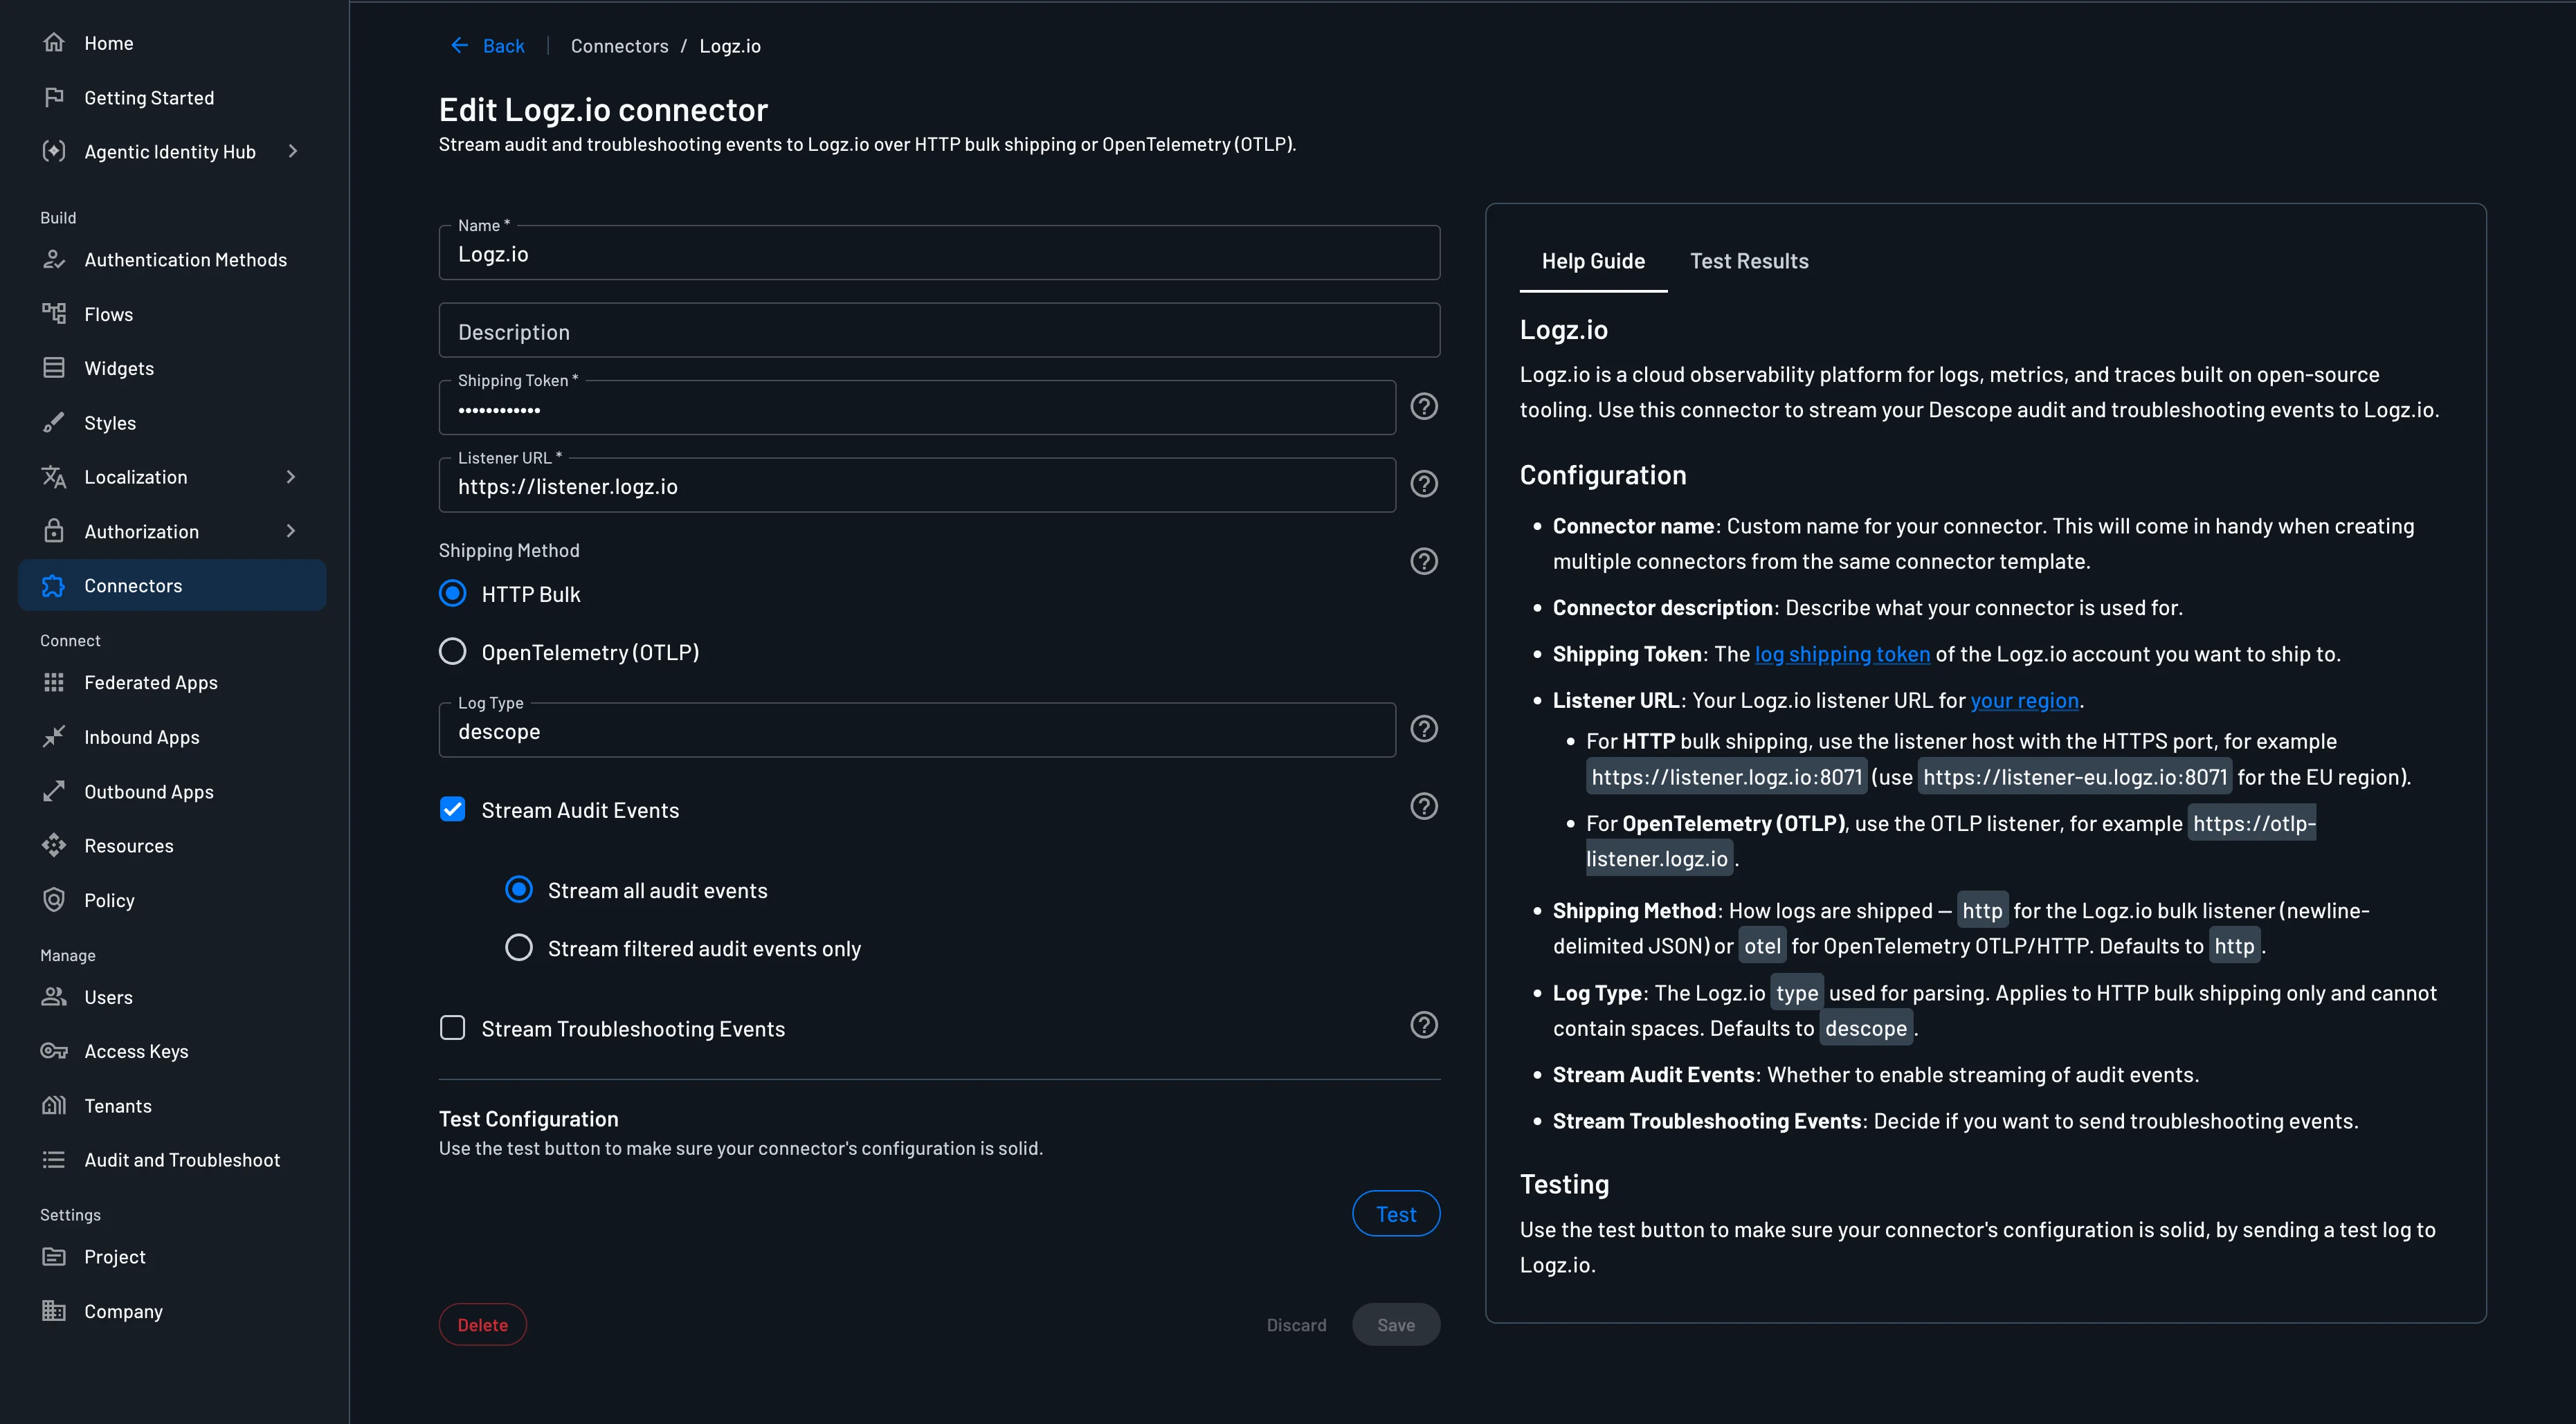Open help tooltip for Stream Troubleshooting Events
This screenshot has width=2576, height=1424.
pos(1424,1025)
